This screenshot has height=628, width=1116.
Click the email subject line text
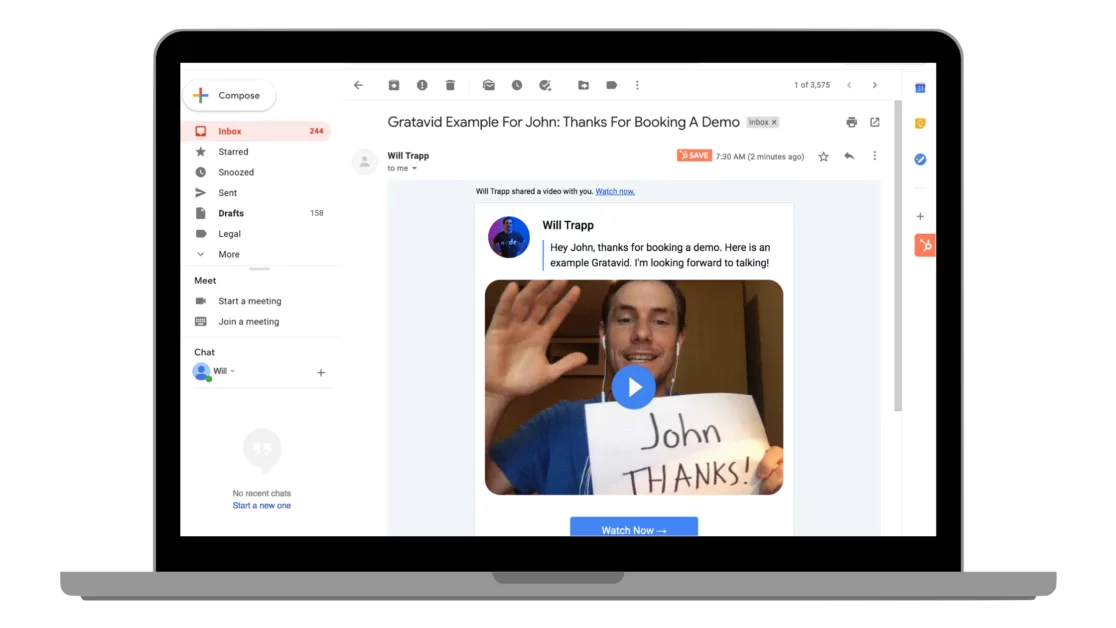563,122
